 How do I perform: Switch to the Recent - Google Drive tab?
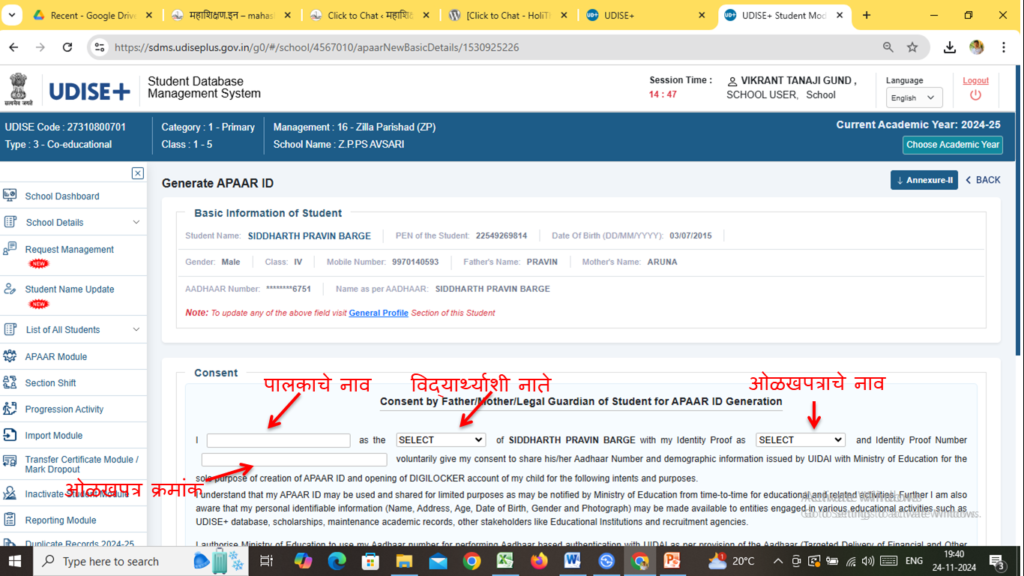pyautogui.click(x=93, y=15)
